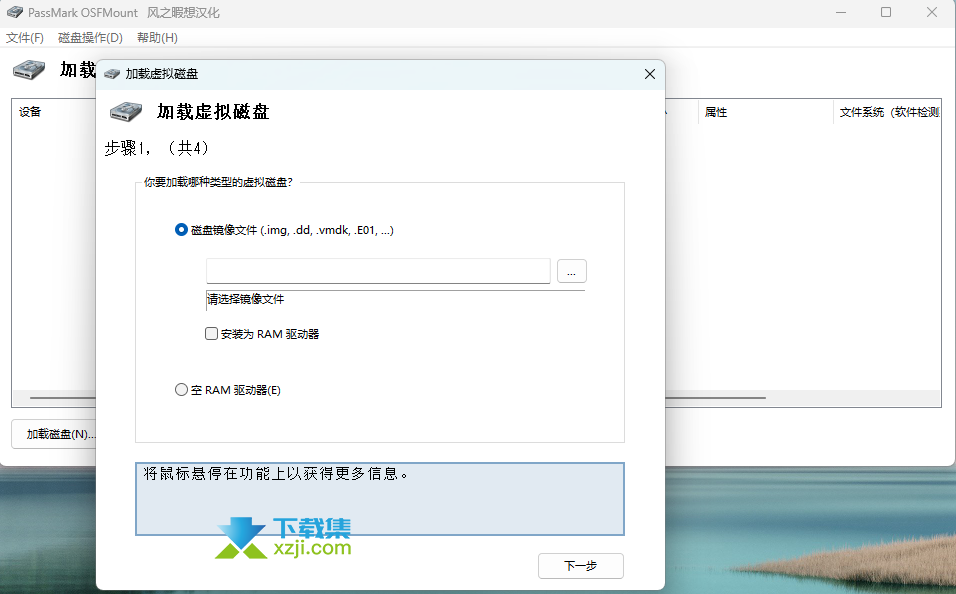
Task: Click the large disk icon beside 加载虚拟磁盘 heading
Action: [126, 112]
